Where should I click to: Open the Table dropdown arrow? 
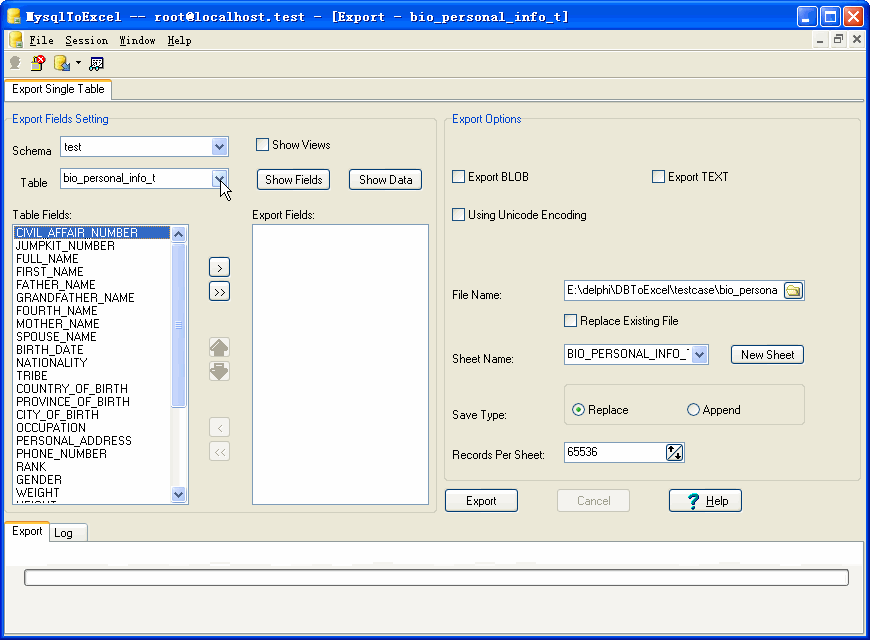click(220, 178)
